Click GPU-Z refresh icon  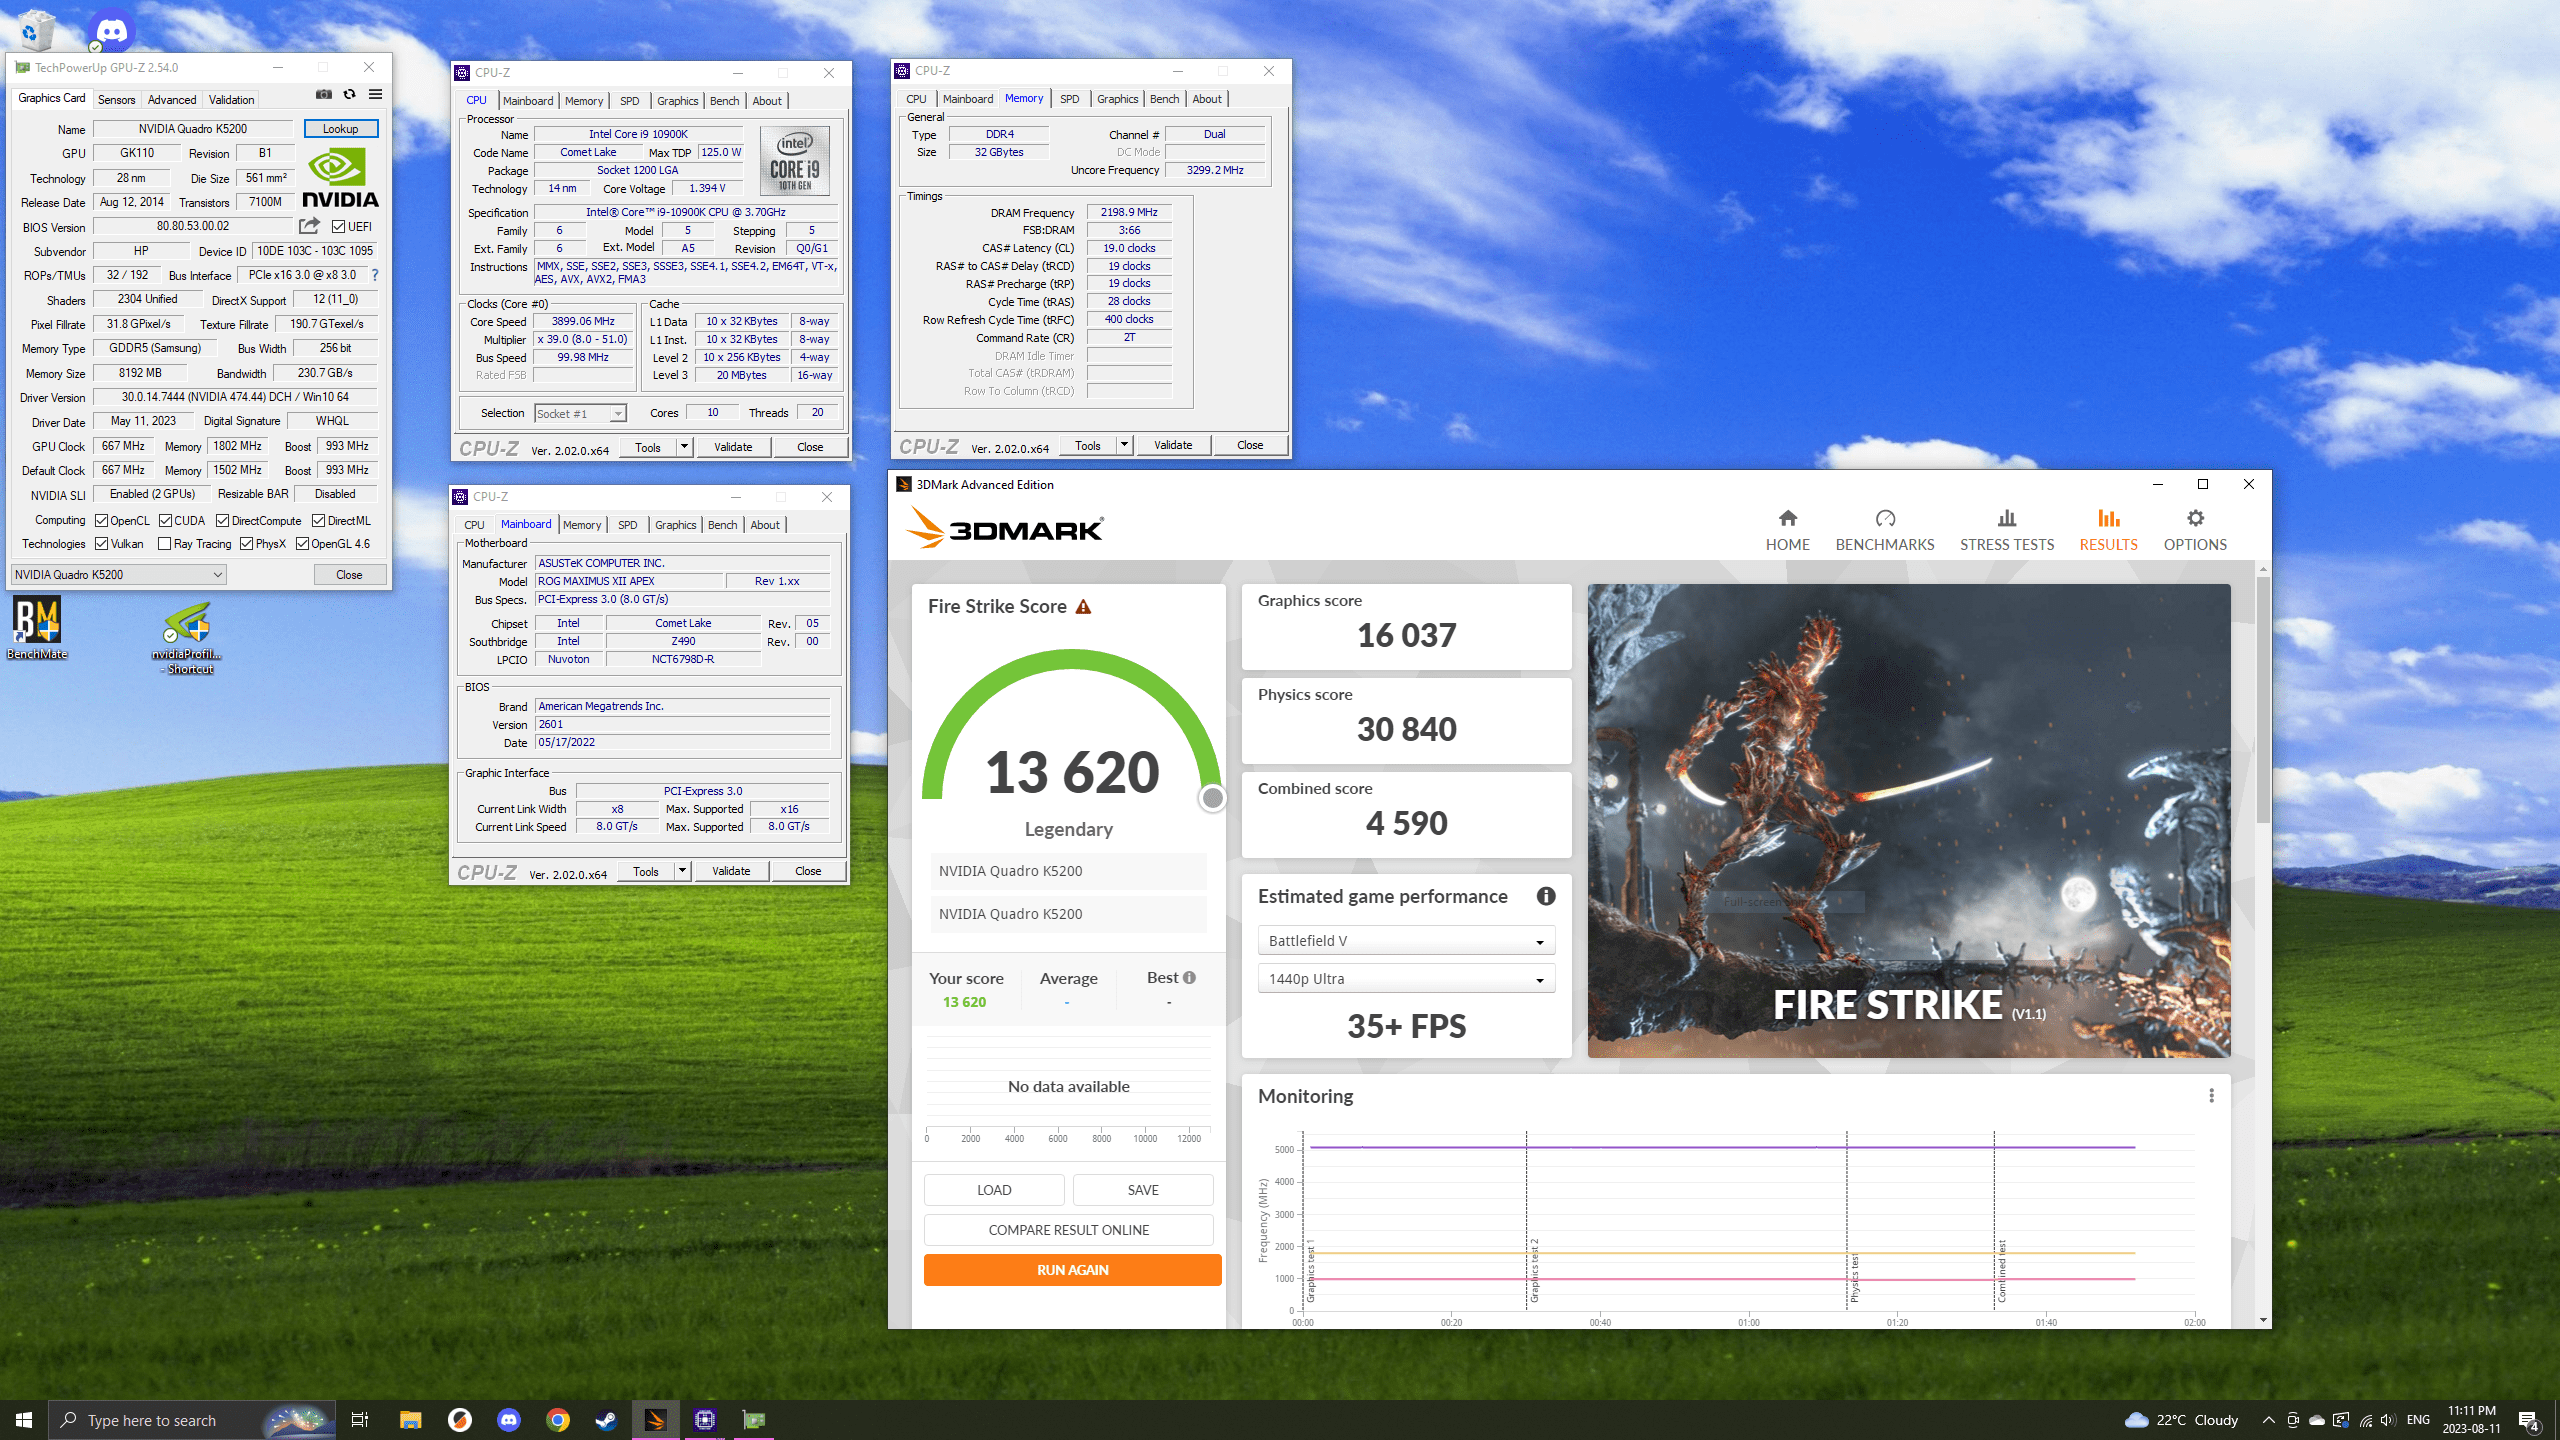[x=349, y=94]
